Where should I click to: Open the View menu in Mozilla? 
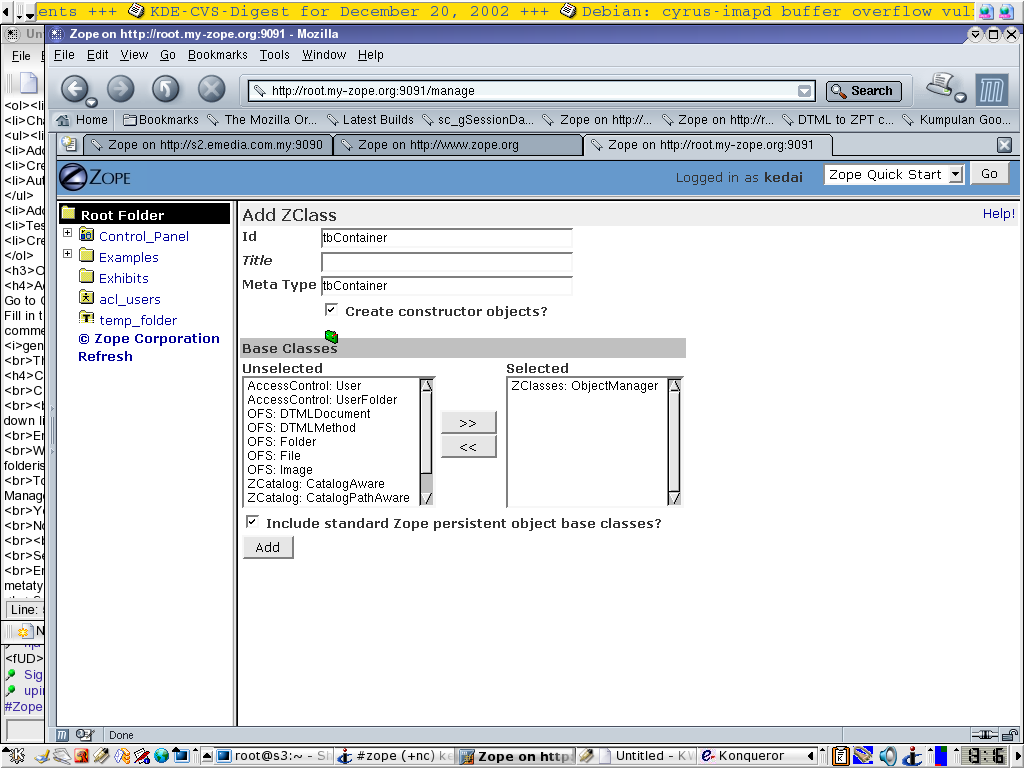point(134,55)
